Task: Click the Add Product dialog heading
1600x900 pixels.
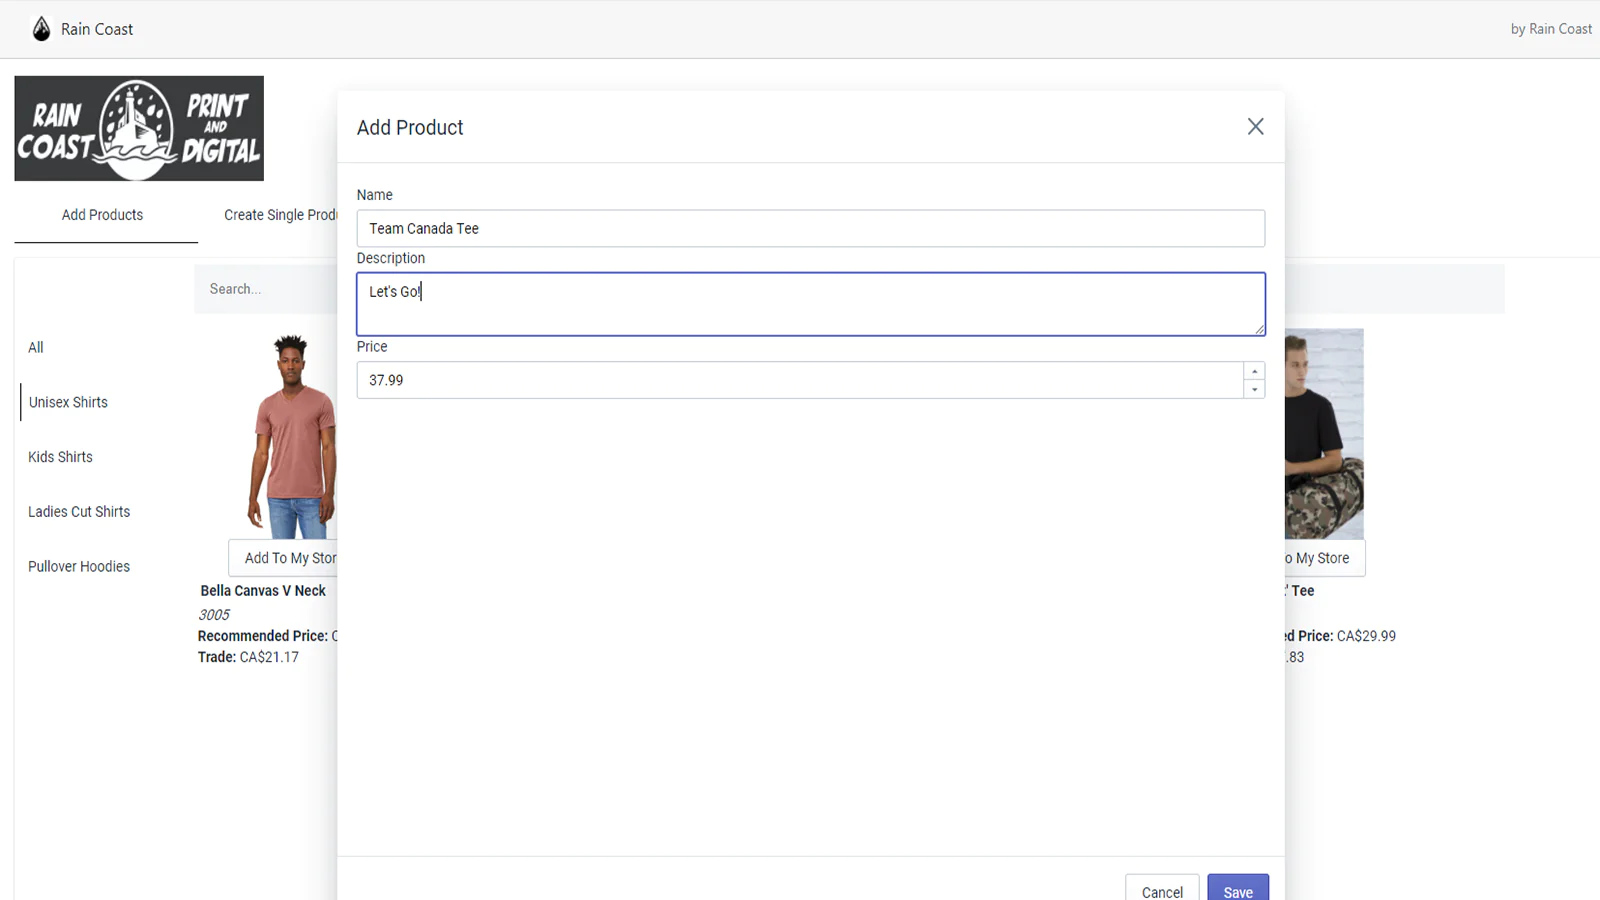Action: (x=410, y=128)
